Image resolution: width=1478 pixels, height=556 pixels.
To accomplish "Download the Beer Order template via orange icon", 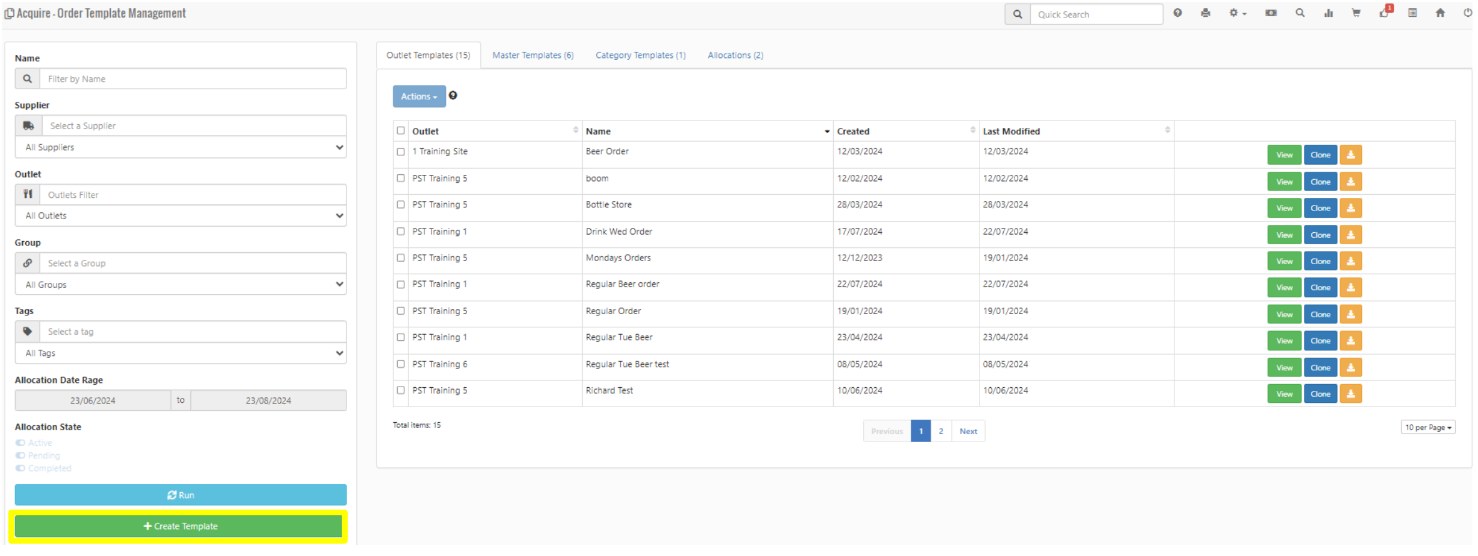I will coord(1350,155).
